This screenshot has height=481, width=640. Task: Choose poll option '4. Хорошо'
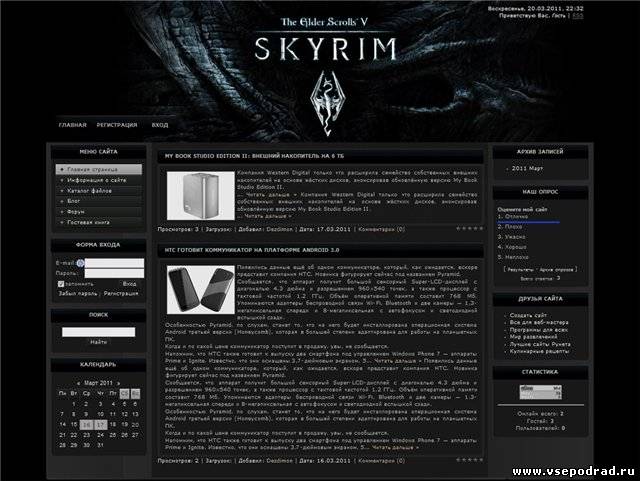(x=512, y=247)
